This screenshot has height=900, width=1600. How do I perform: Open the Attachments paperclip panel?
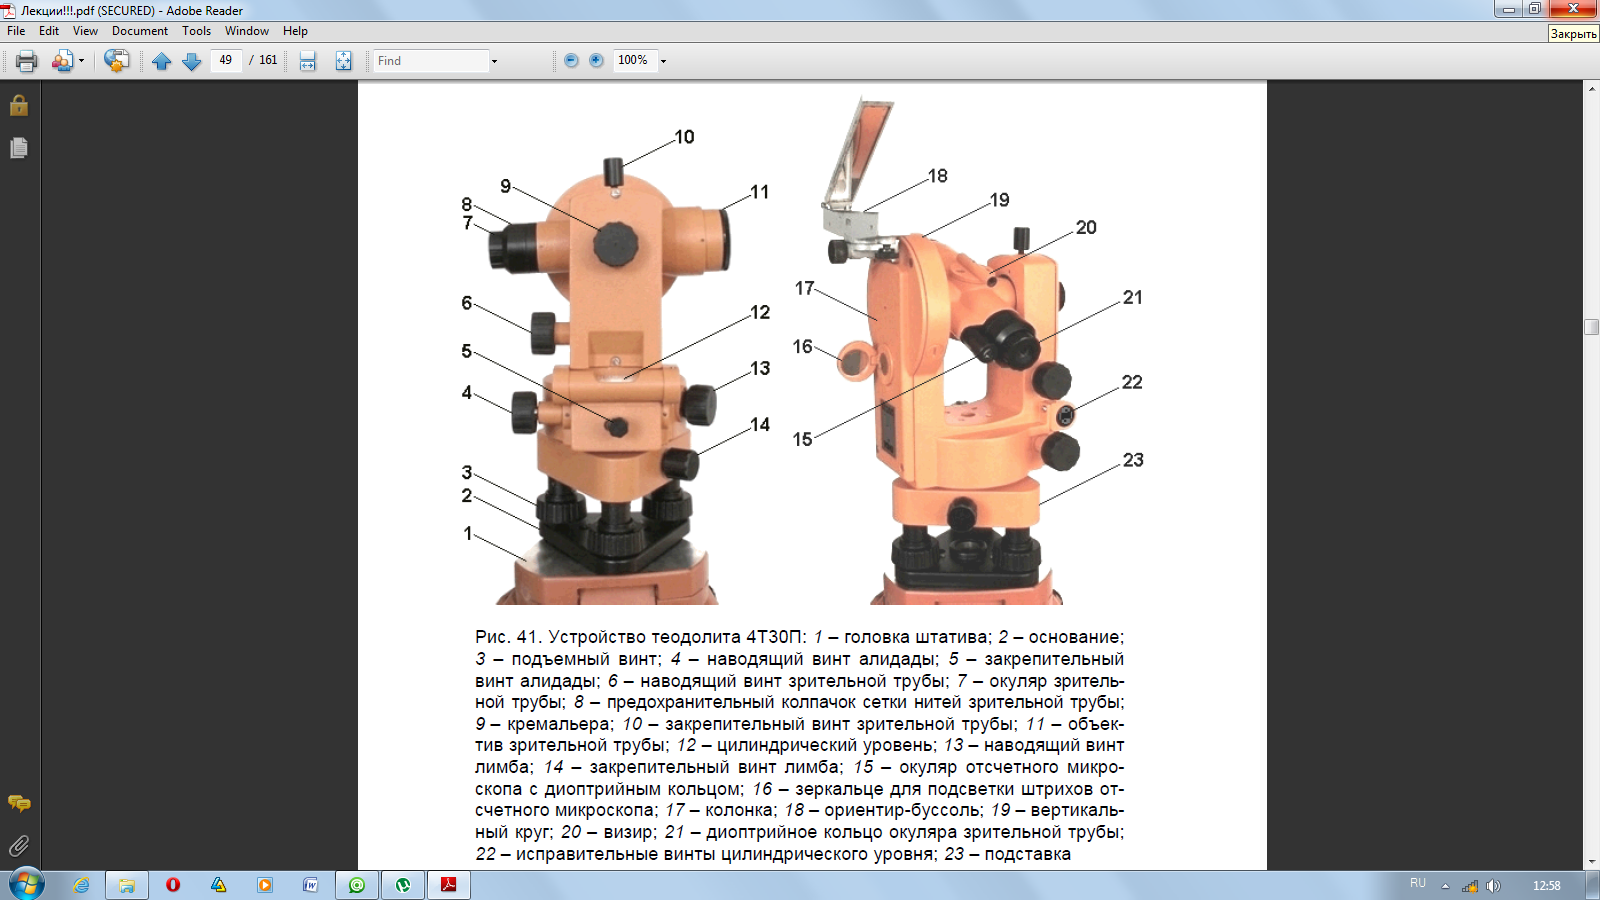pos(19,846)
